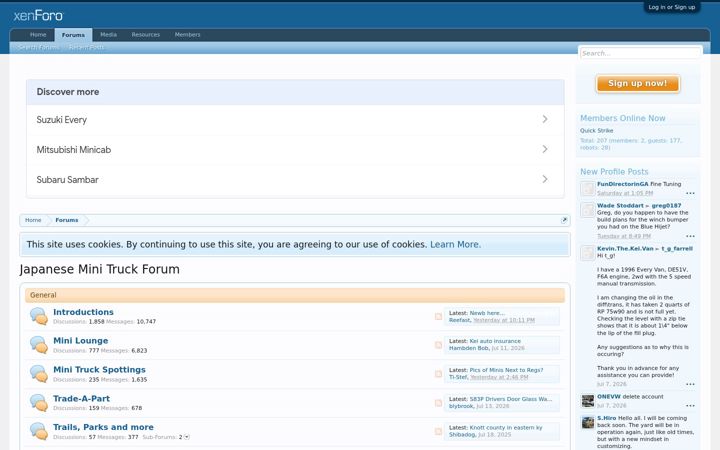Click RSS feed icon in Mini Lounge row
Screen dimensions: 720x450
point(438,345)
